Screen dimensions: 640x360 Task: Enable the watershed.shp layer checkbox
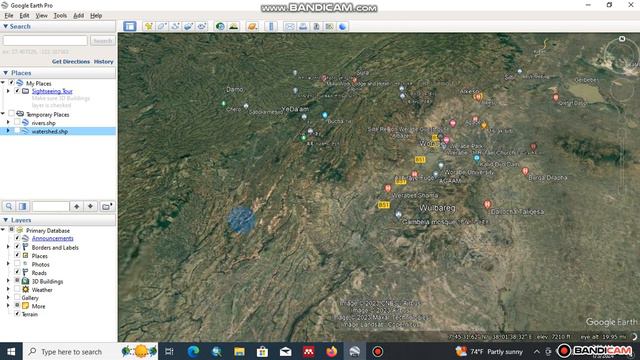click(x=17, y=131)
